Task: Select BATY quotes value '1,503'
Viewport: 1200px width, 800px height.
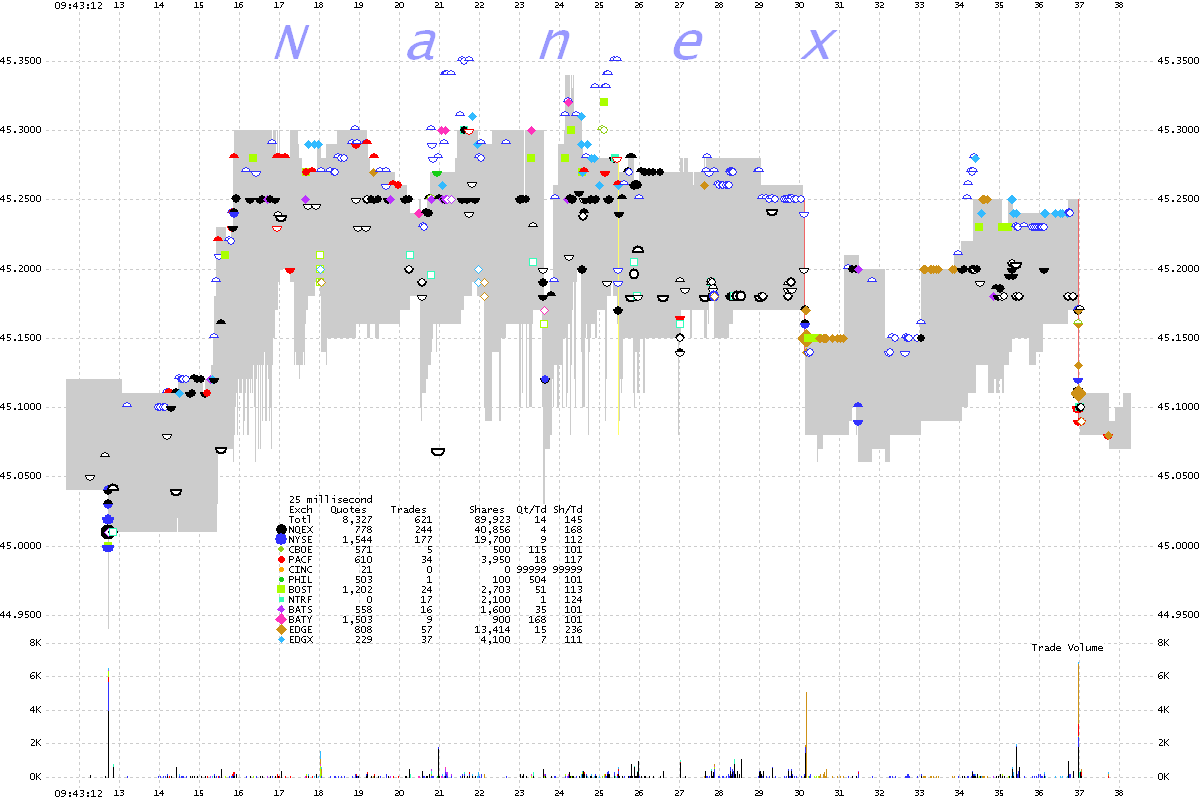Action: [x=357, y=619]
